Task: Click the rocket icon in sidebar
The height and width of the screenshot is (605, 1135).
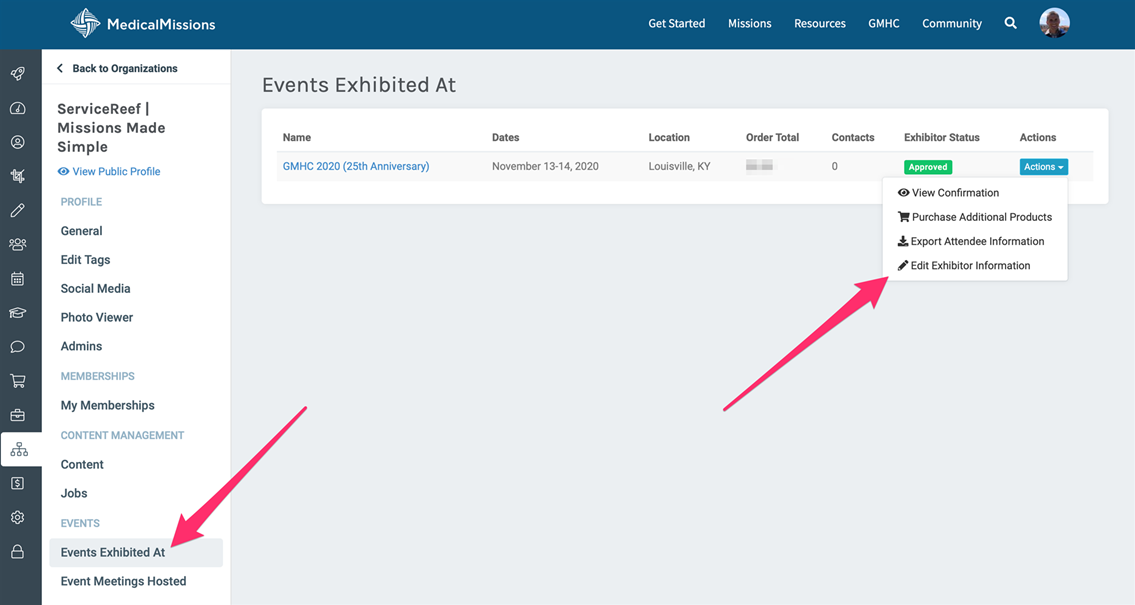Action: (18, 74)
